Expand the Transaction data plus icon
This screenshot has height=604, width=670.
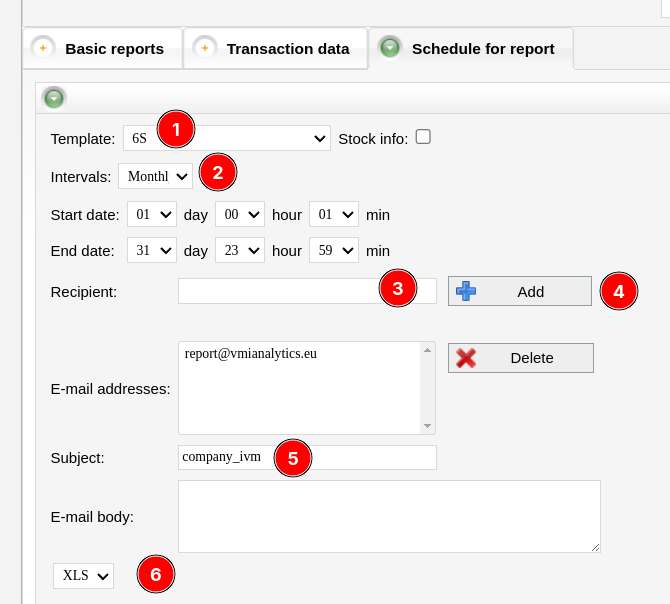205,48
